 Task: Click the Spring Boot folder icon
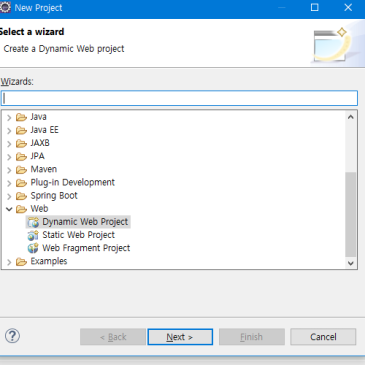pos(21,196)
